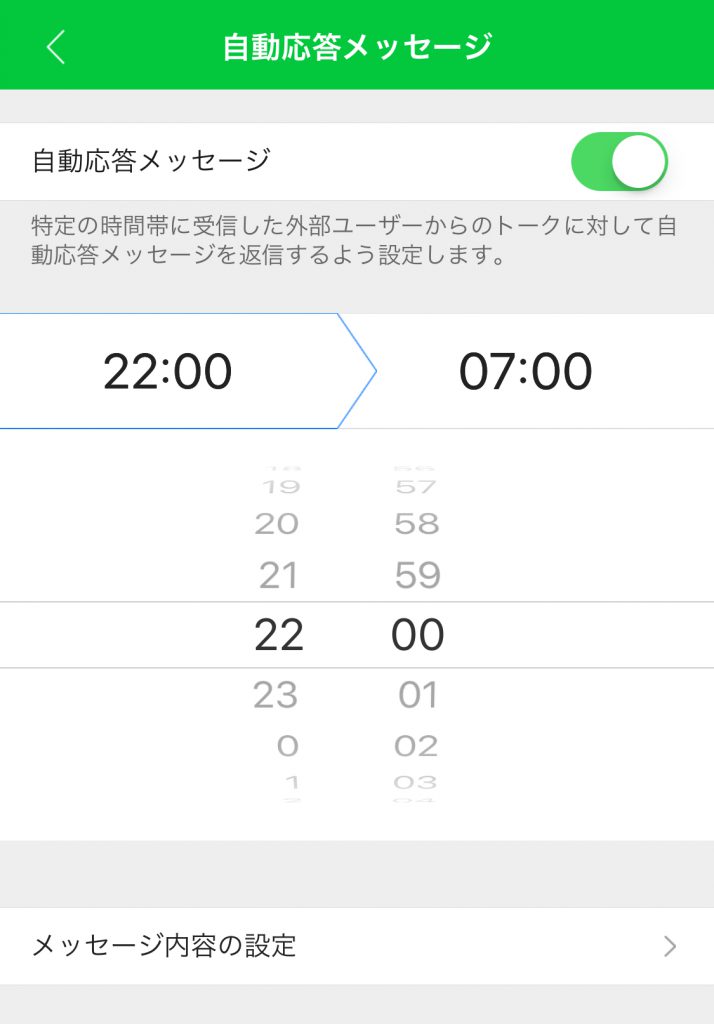Select the 22:00 start time tab
714x1024 pixels.
pos(168,372)
